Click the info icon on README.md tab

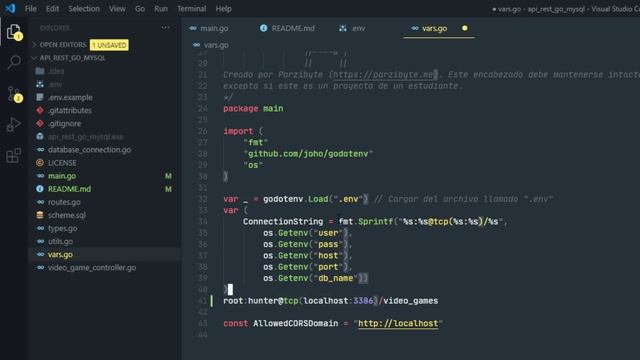264,28
